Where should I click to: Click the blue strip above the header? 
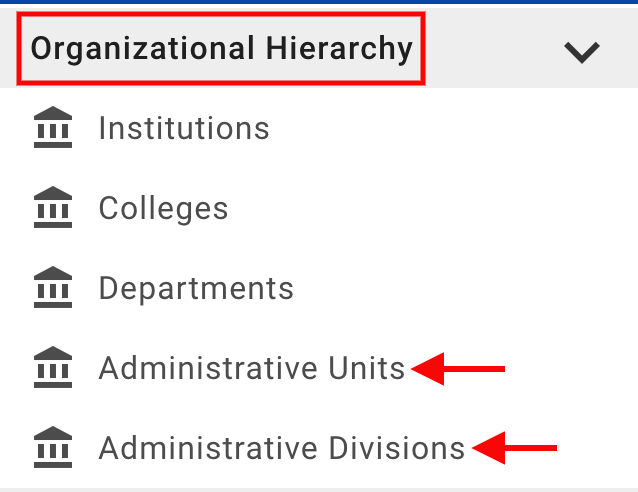click(x=319, y=3)
